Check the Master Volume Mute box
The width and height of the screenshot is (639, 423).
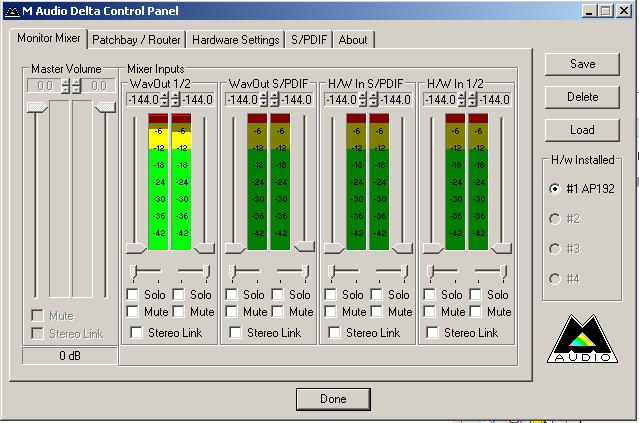point(37,315)
